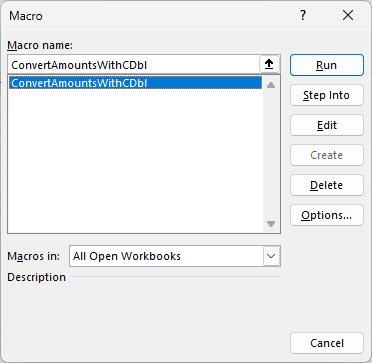Click the macro list scroll up arrow

[x=271, y=85]
